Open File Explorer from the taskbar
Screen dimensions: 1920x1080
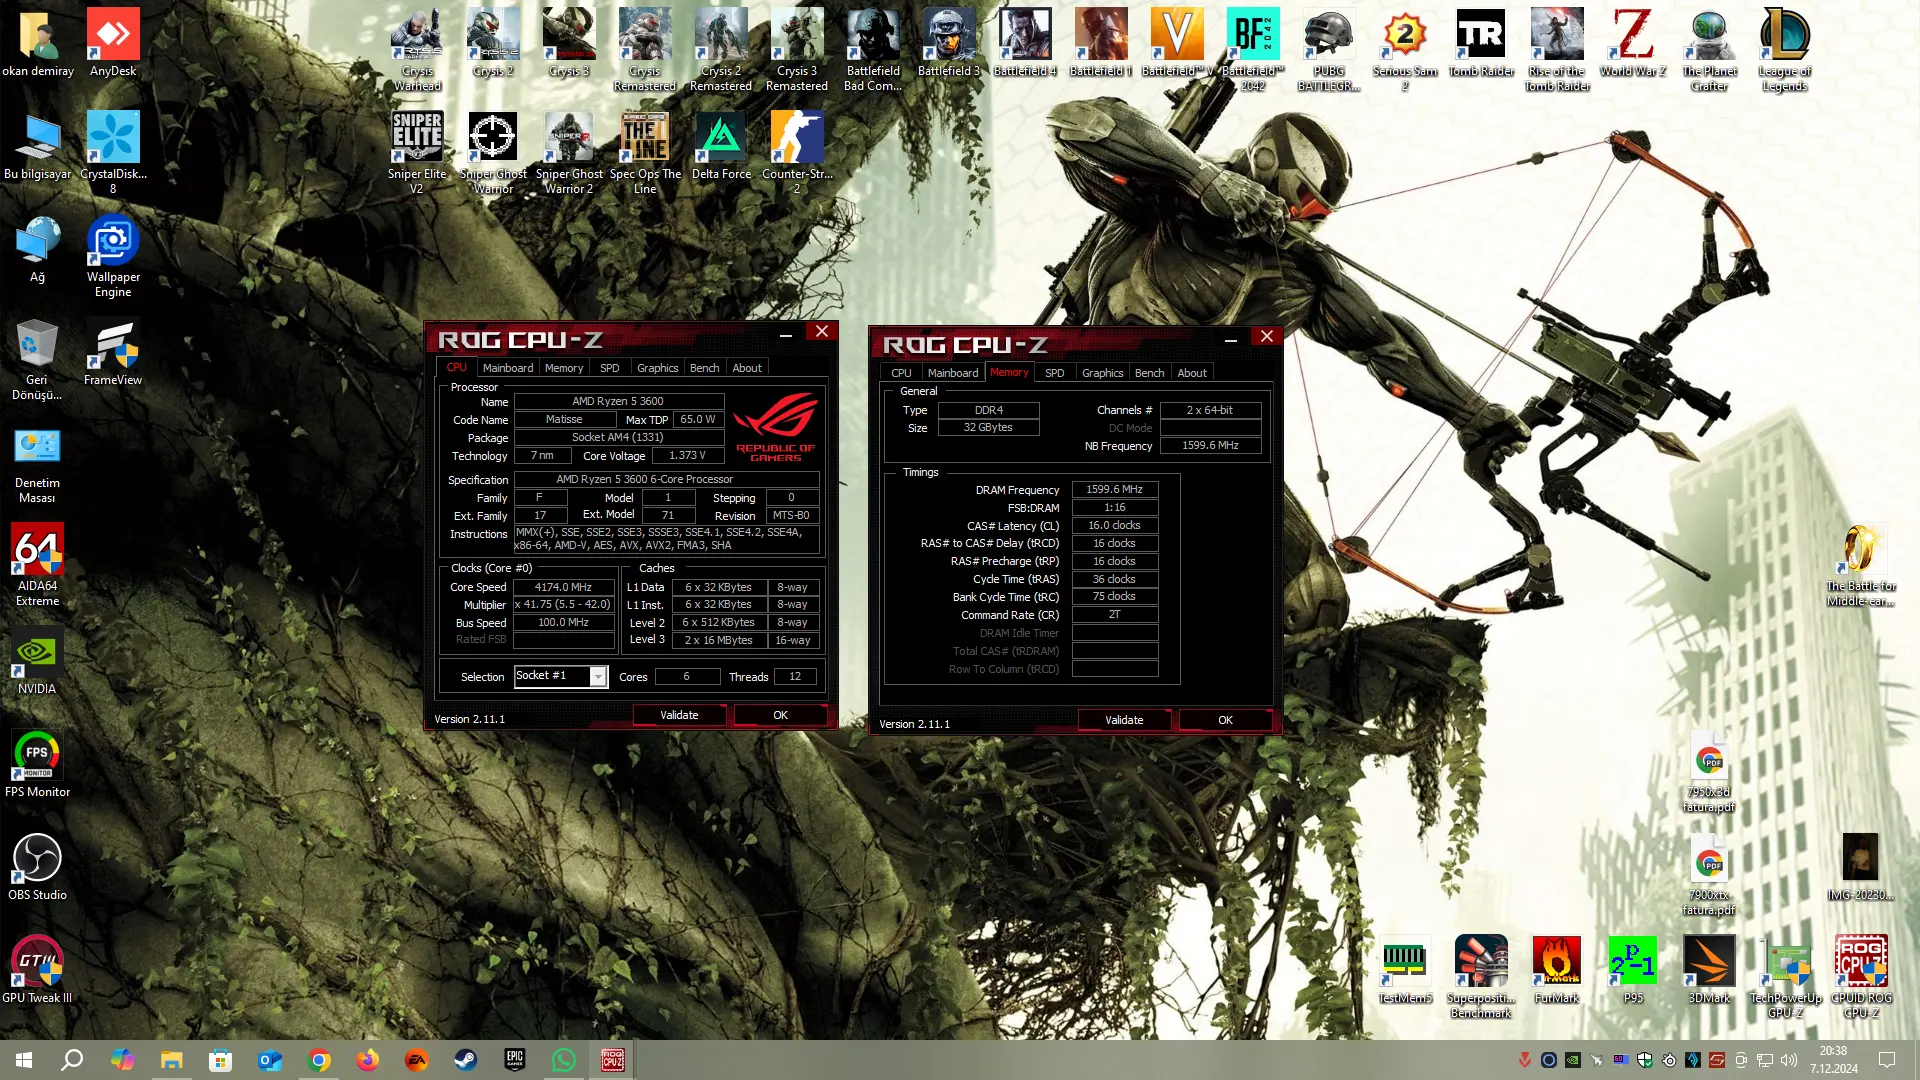[172, 1060]
